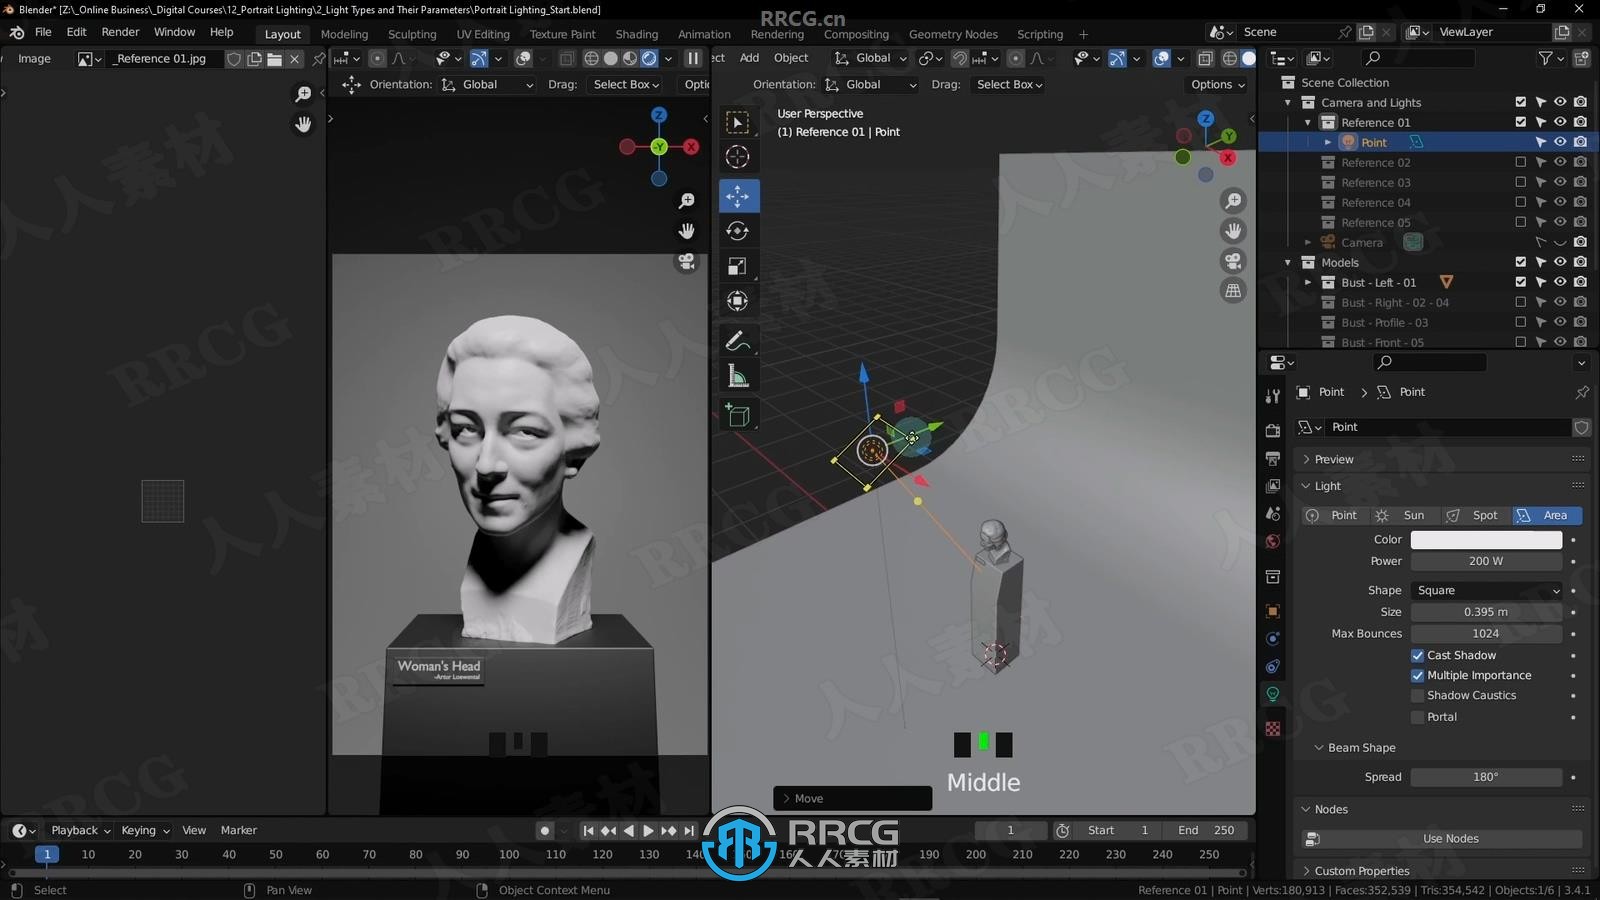Select the Transform tool
The width and height of the screenshot is (1600, 900).
[x=738, y=301]
